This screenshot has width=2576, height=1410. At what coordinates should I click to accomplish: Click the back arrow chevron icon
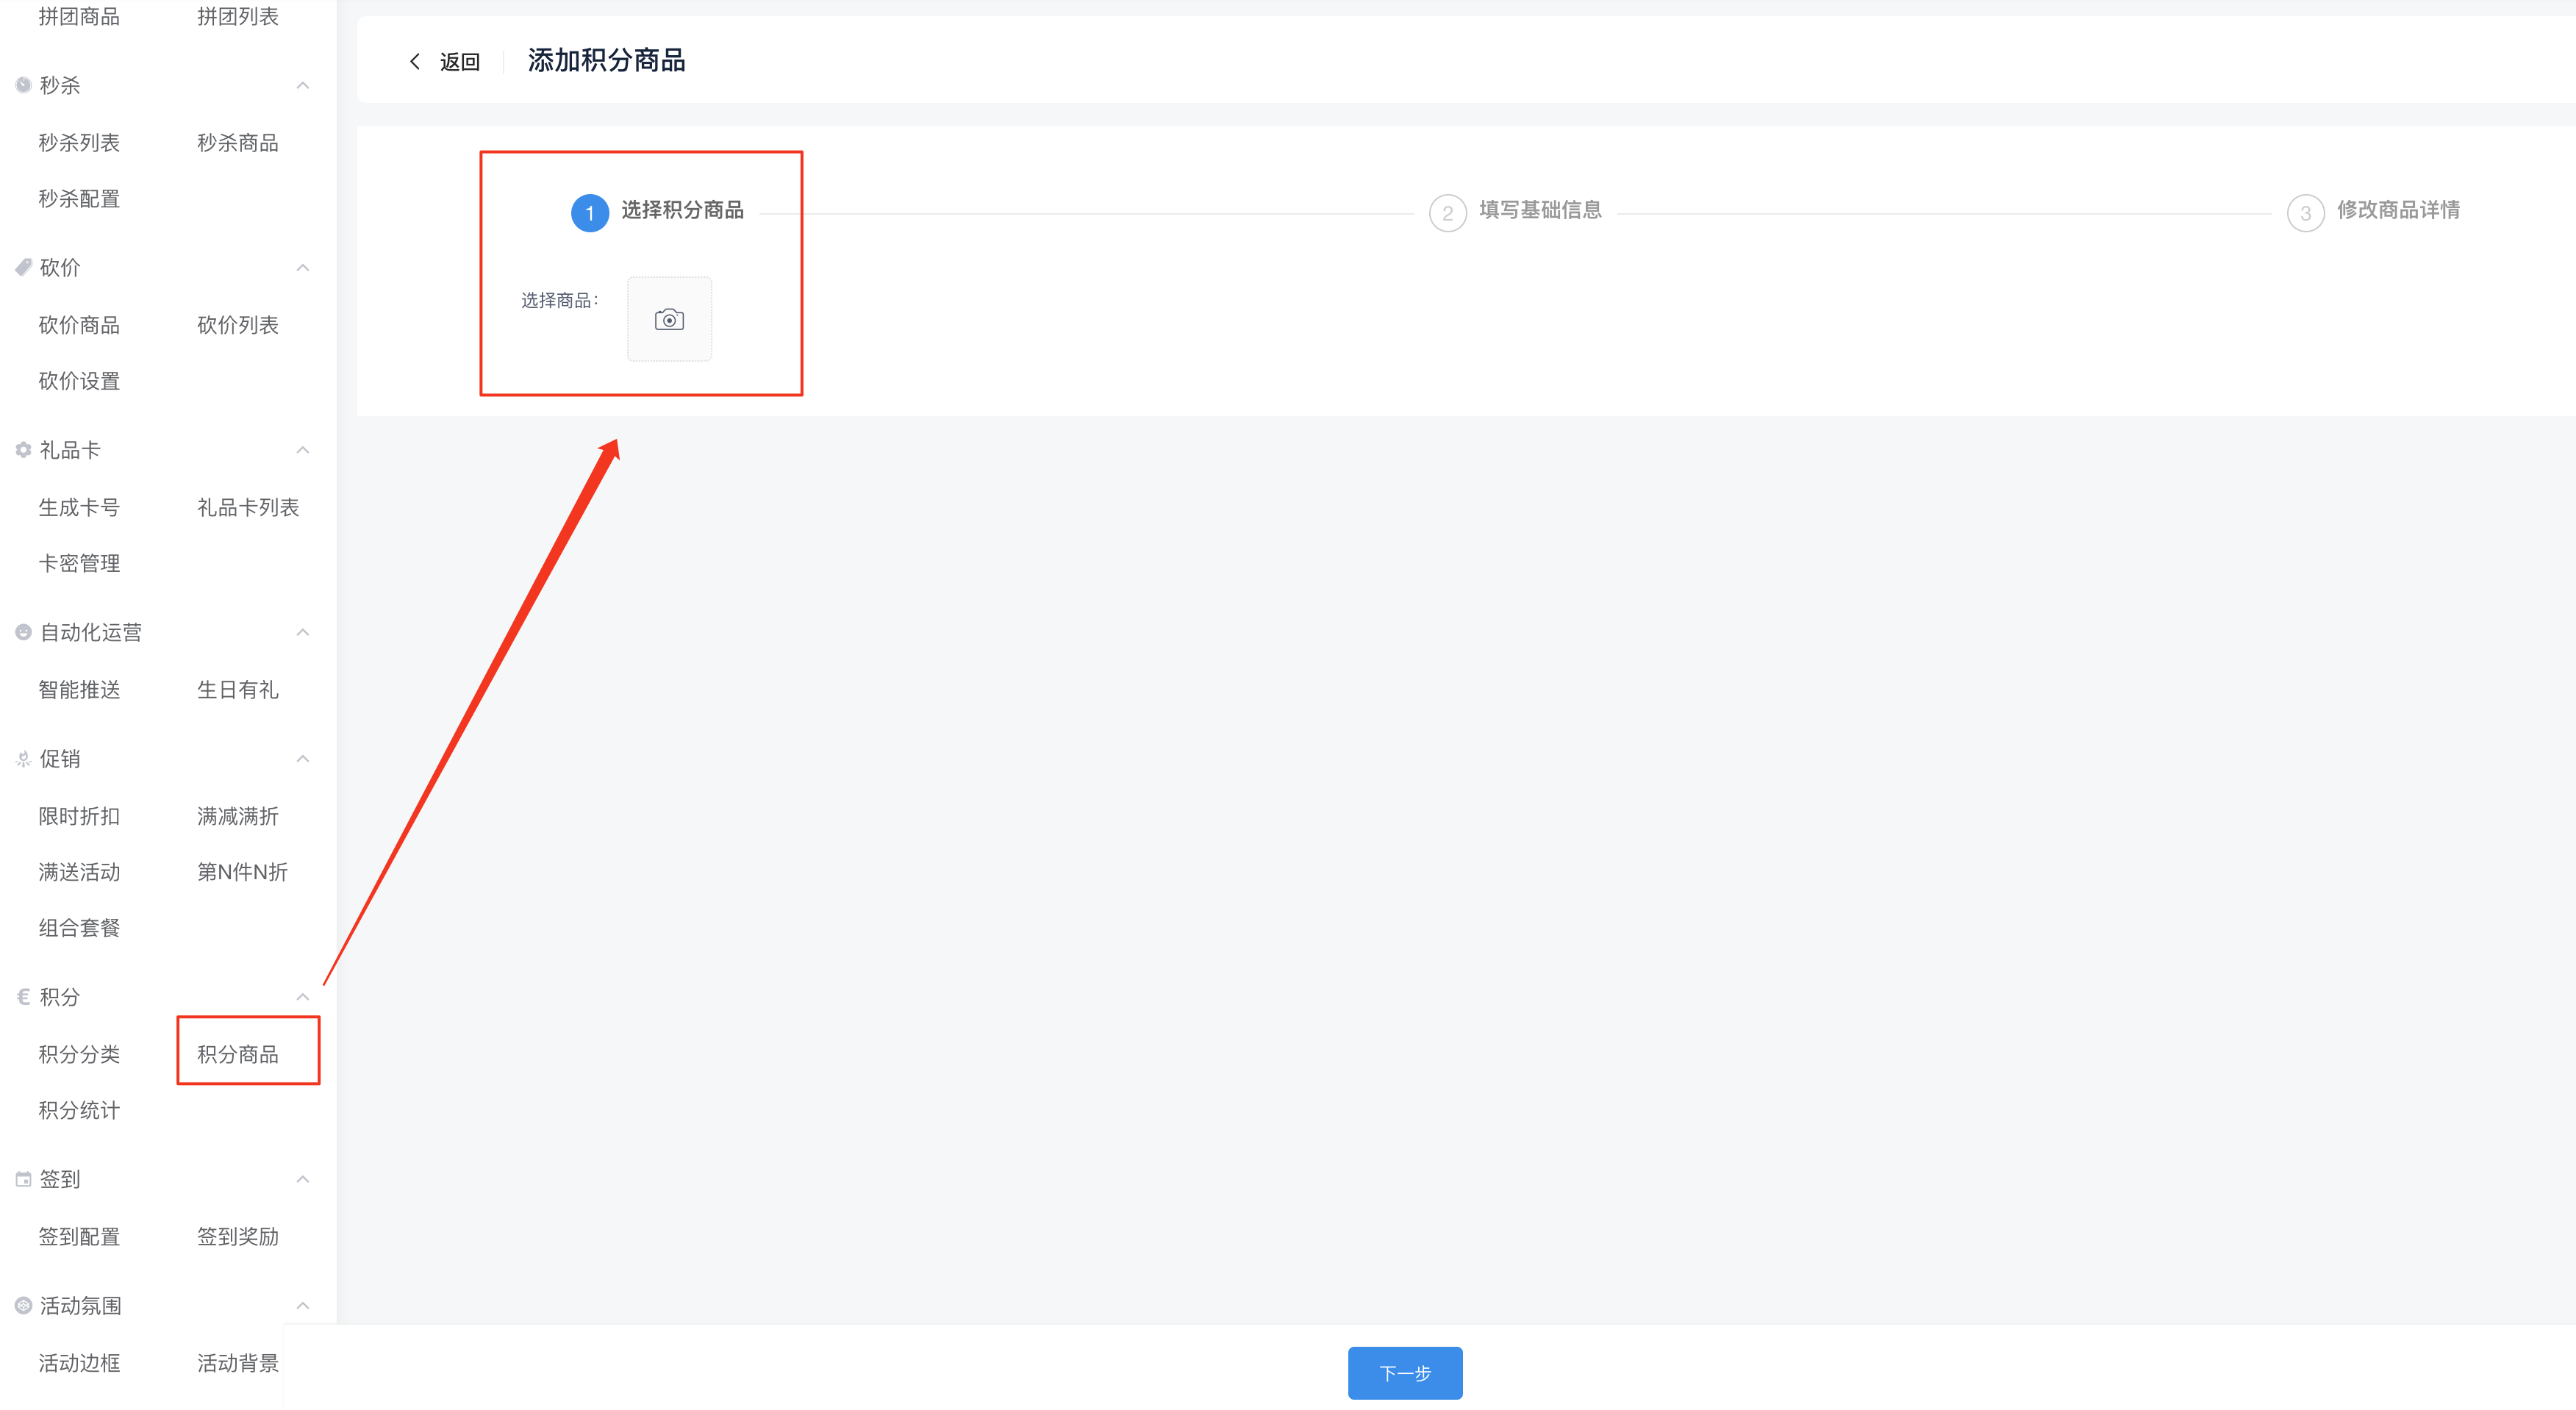pyautogui.click(x=415, y=62)
